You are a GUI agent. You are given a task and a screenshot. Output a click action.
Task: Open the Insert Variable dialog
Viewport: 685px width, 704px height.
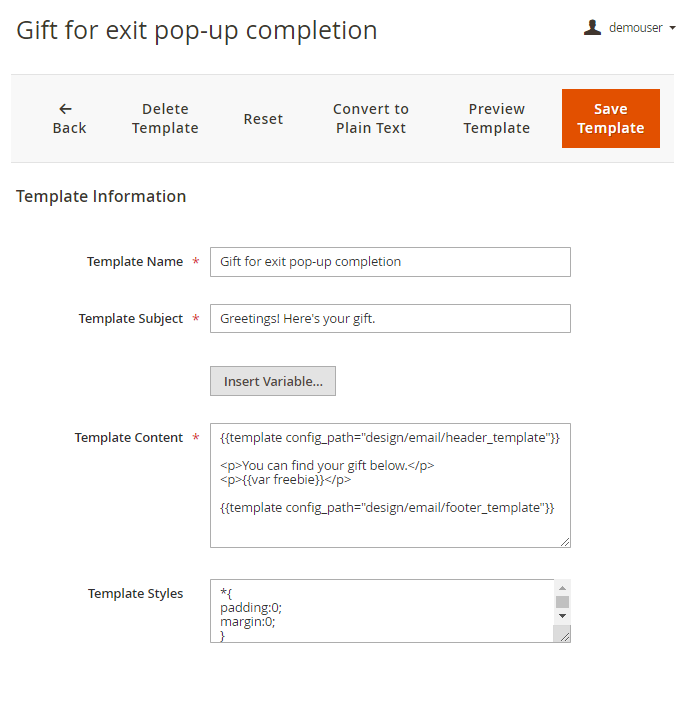tap(273, 381)
